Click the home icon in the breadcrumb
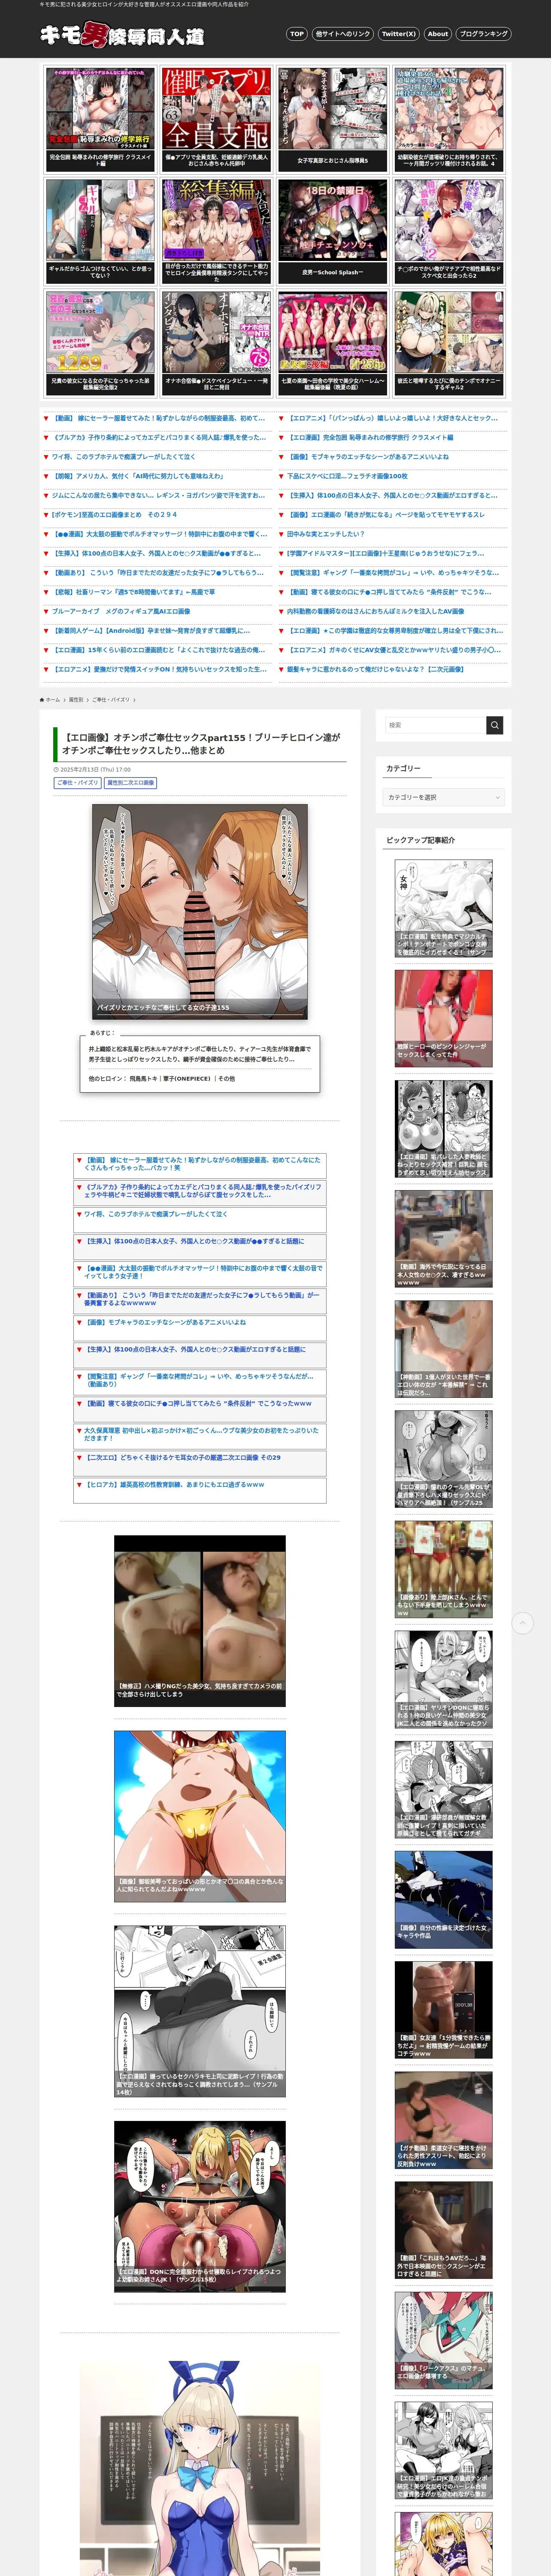Screen dimensions: 551x2576 coord(42,700)
